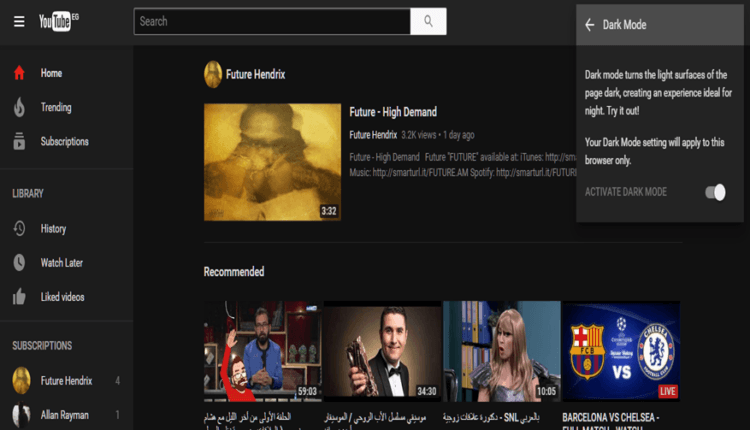
Task: Click Future Hendrix uploader name under title
Action: 373,135
